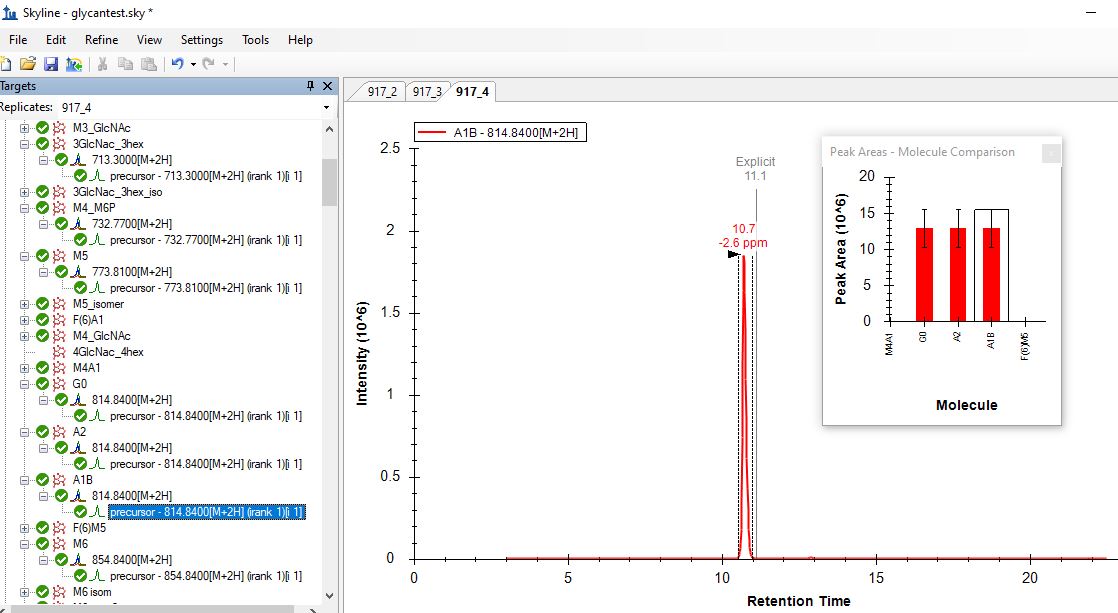Select the F(6)M5 molecule in tree
The width and height of the screenshot is (1118, 613).
pyautogui.click(x=89, y=528)
